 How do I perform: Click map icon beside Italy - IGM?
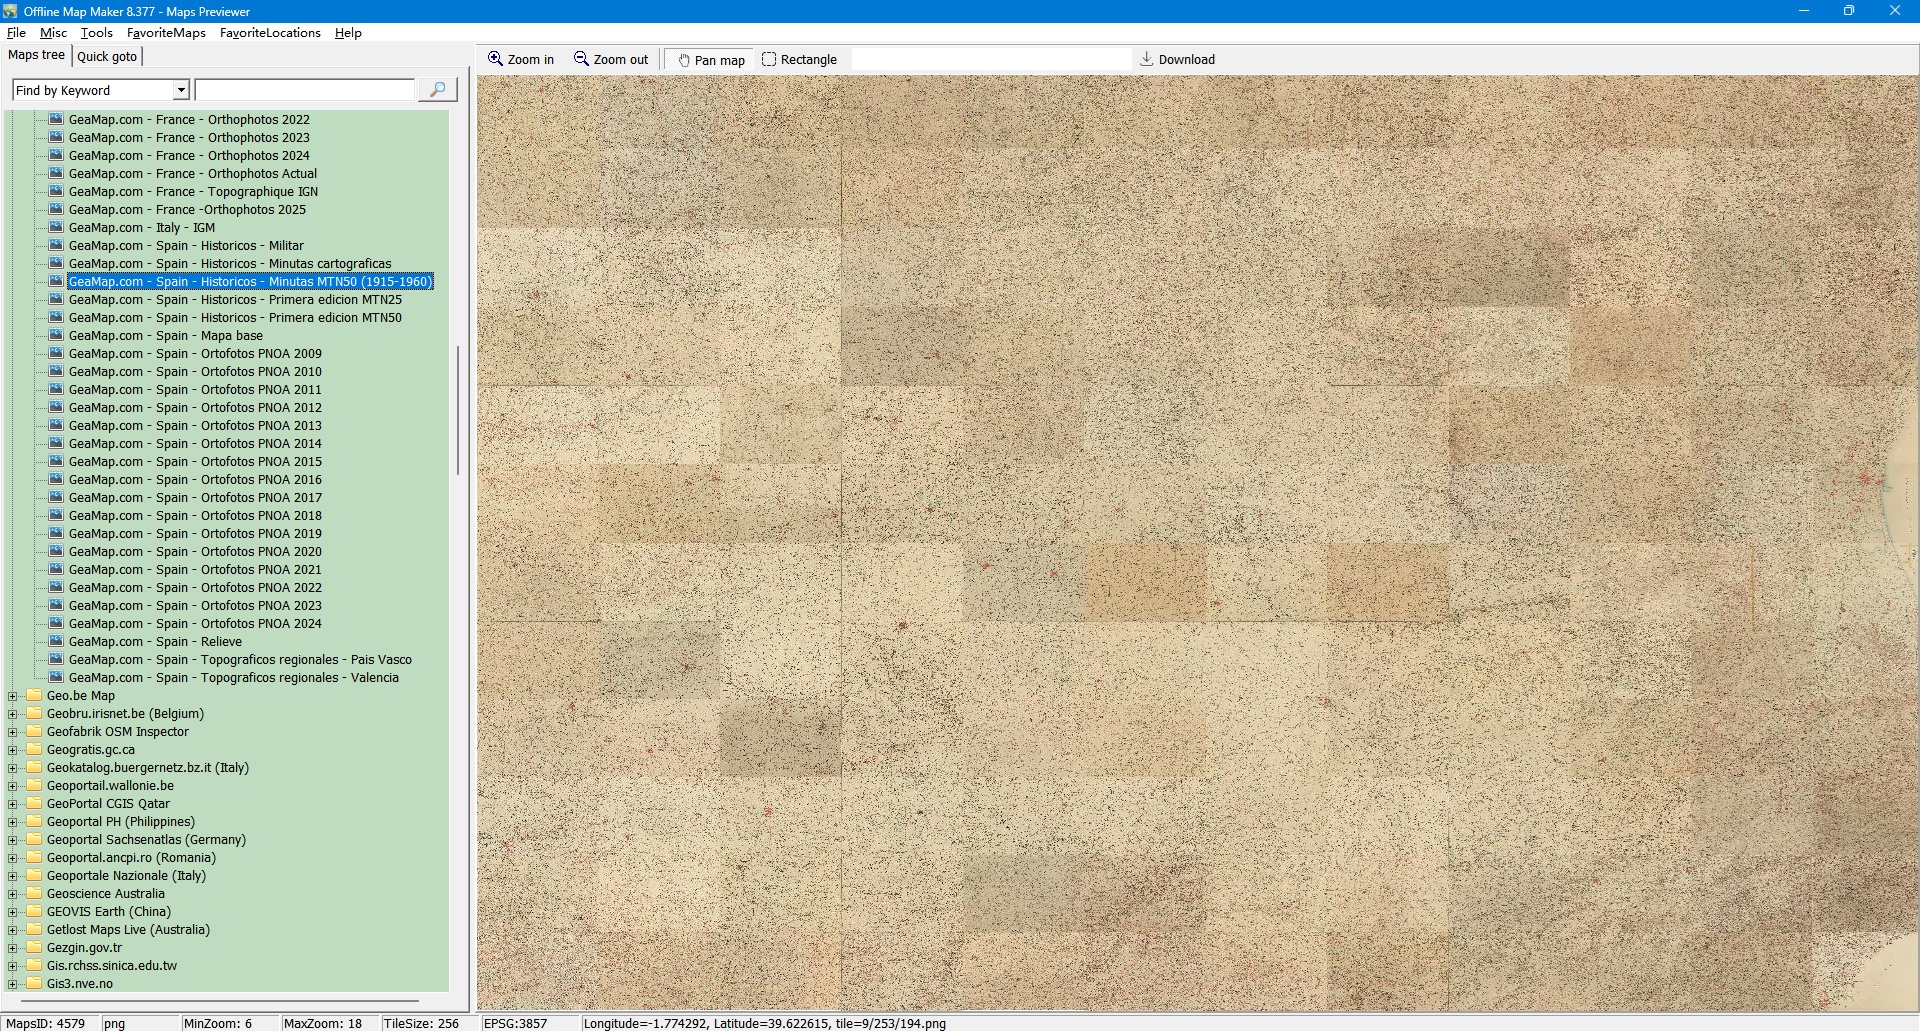(x=57, y=227)
